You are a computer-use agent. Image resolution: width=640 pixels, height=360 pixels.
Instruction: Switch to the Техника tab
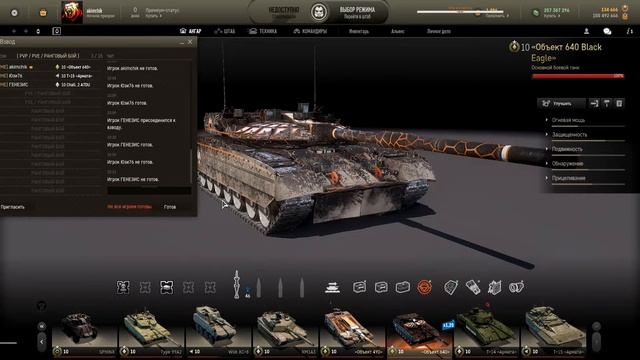[x=263, y=31]
